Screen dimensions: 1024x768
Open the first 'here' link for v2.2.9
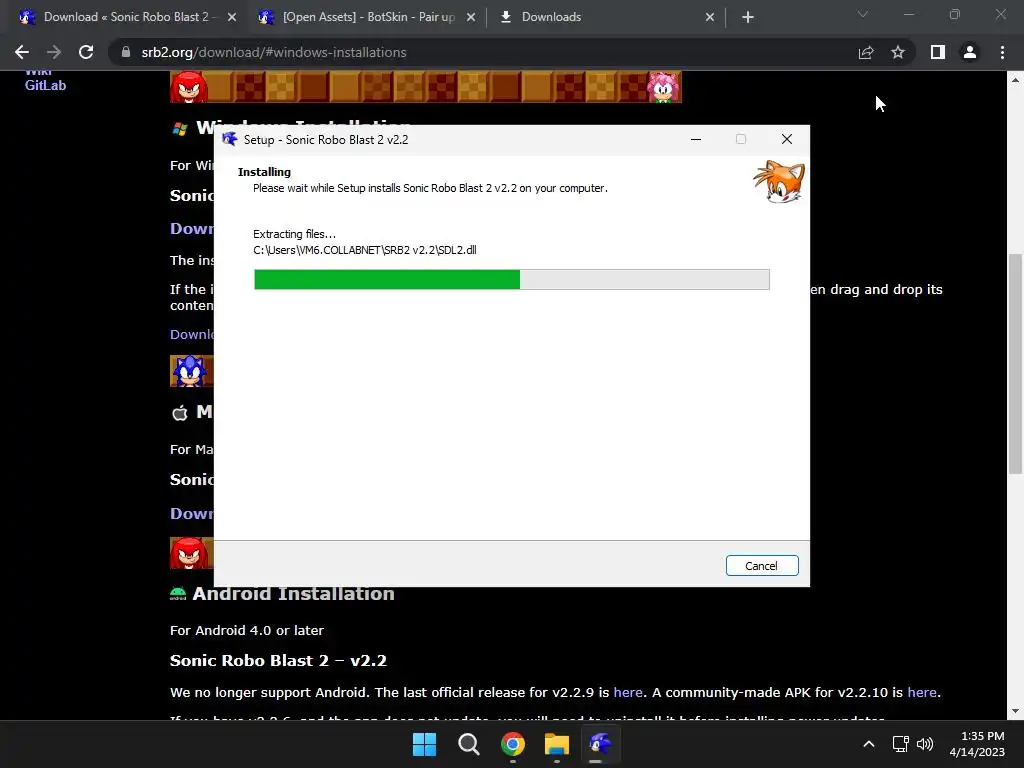[628, 692]
